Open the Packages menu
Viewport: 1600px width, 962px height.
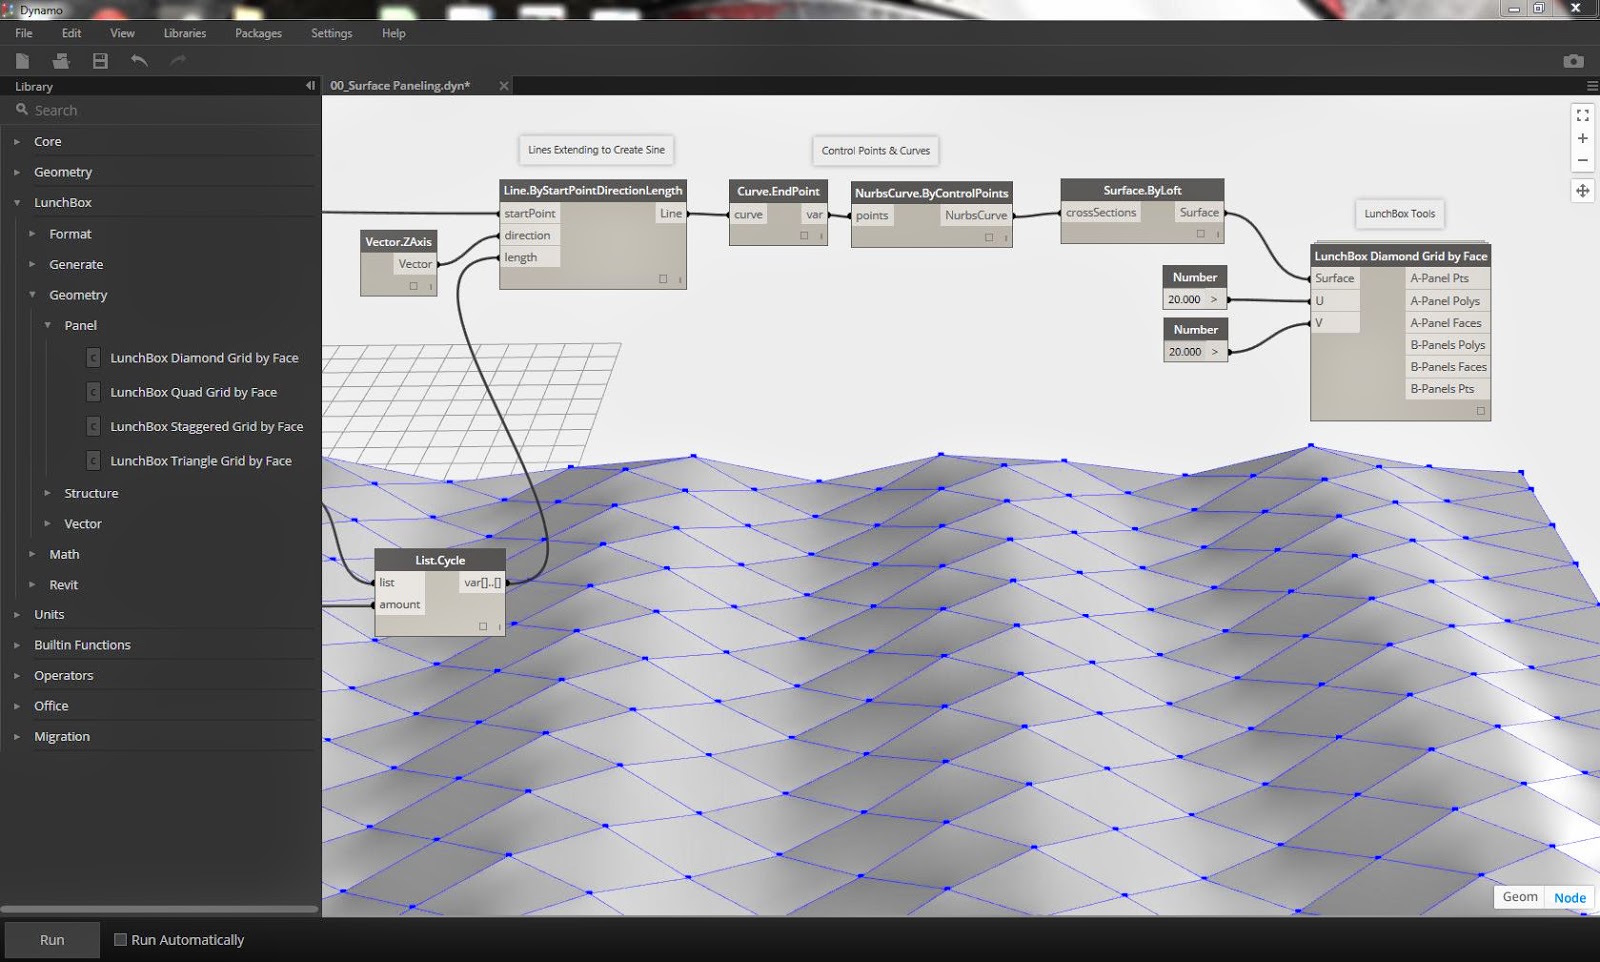pyautogui.click(x=258, y=33)
